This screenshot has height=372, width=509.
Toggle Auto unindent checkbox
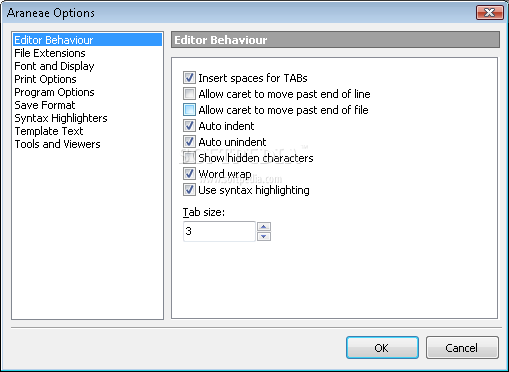point(189,142)
